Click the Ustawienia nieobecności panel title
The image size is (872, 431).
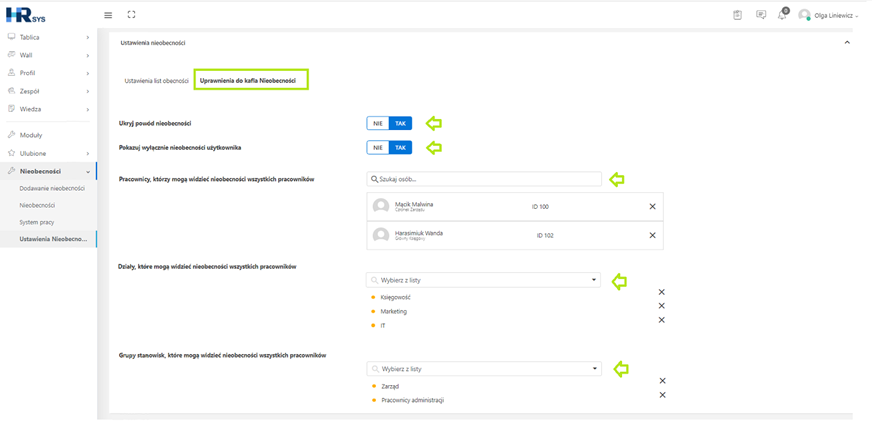coord(153,42)
